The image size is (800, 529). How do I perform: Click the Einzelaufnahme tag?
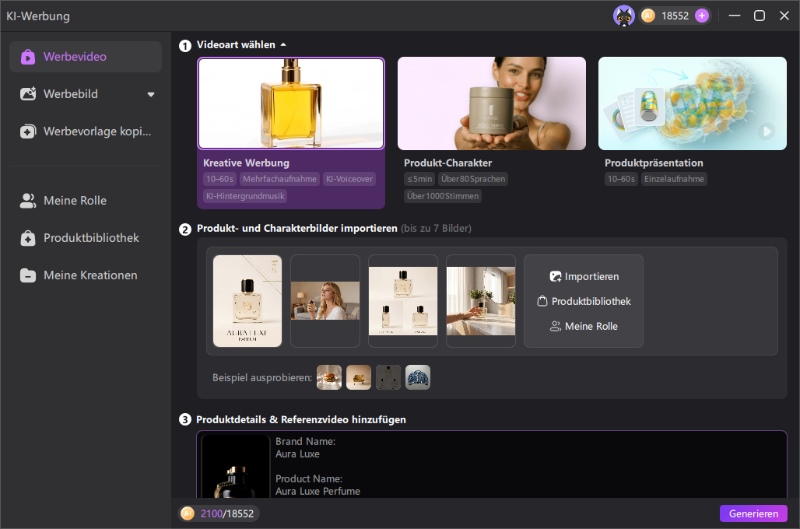[674, 179]
